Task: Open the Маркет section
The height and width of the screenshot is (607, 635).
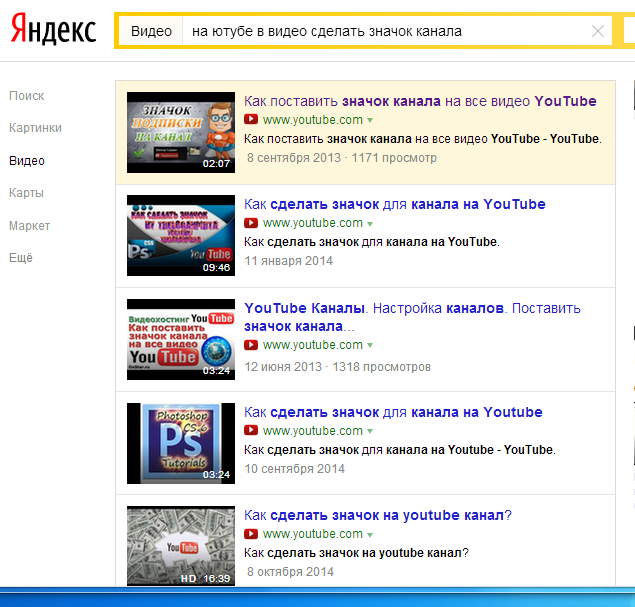Action: pyautogui.click(x=30, y=226)
